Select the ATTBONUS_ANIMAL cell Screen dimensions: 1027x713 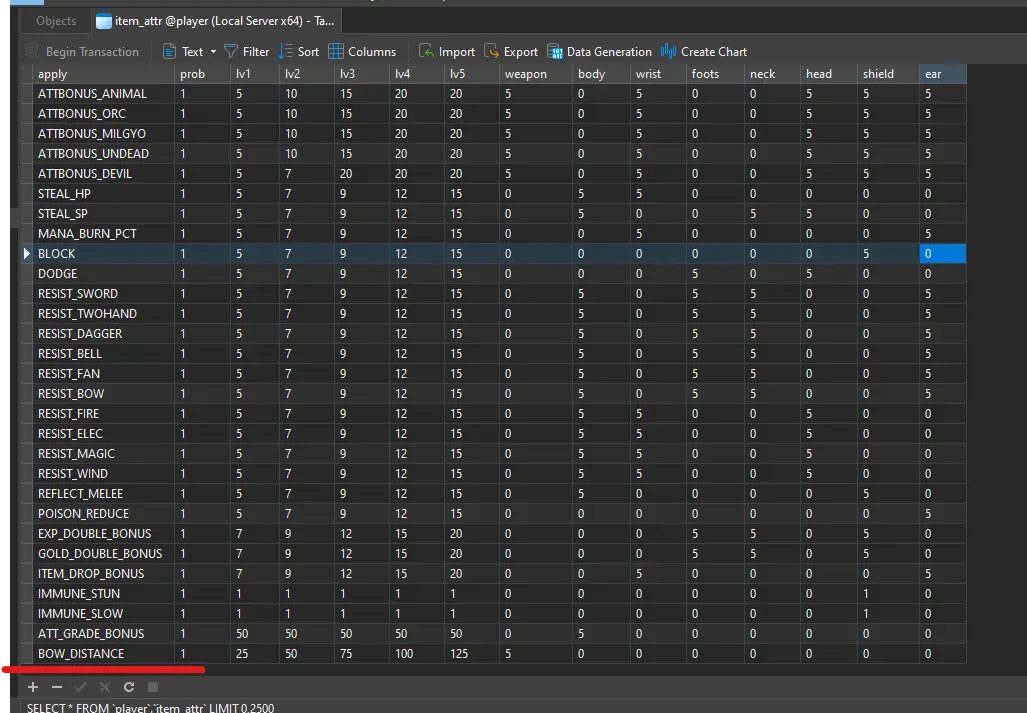tap(103, 94)
